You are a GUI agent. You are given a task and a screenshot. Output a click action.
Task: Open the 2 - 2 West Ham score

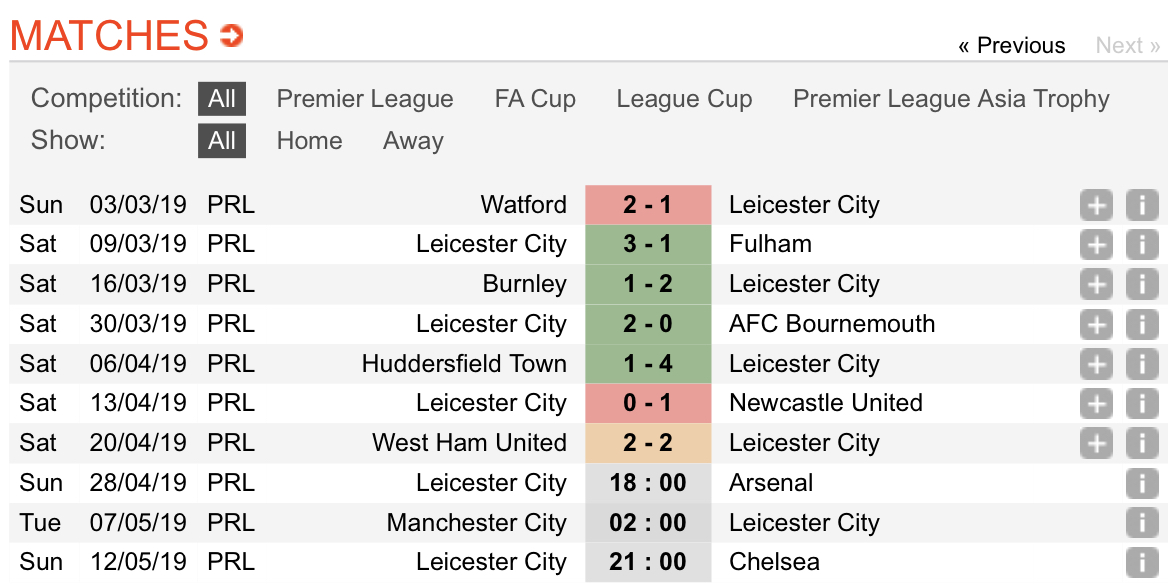648,443
